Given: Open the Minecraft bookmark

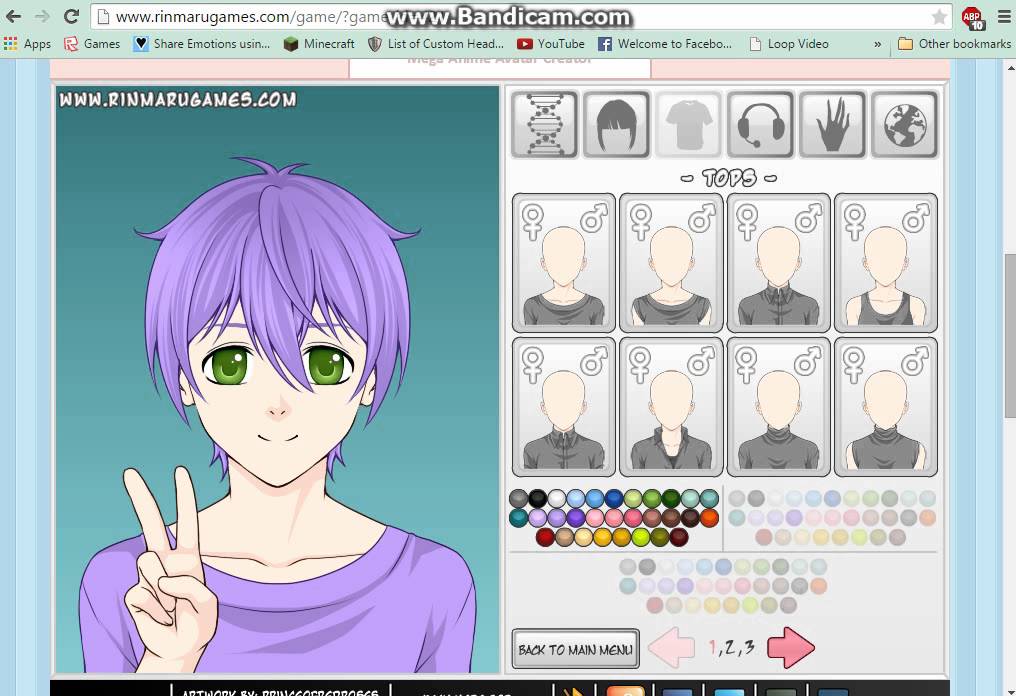Looking at the screenshot, I should 319,44.
